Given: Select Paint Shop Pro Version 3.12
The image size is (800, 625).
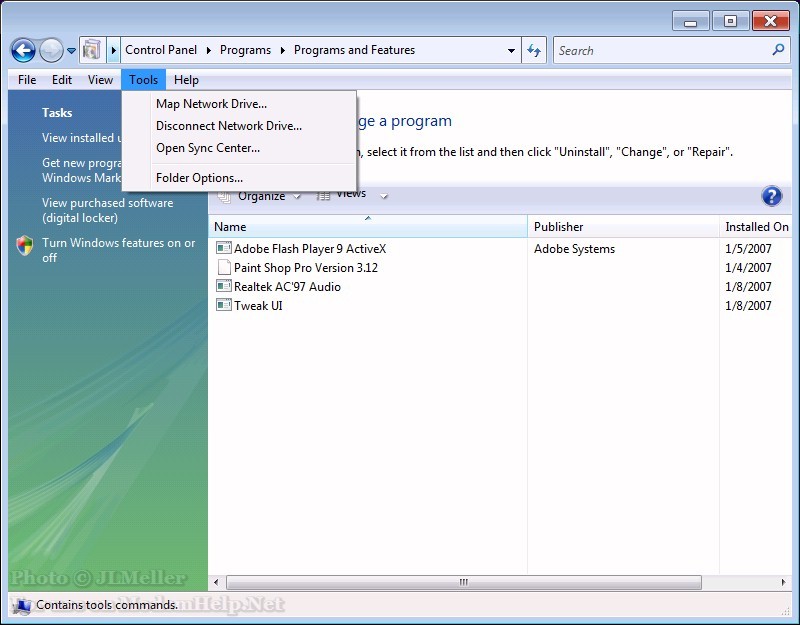Looking at the screenshot, I should pos(306,268).
